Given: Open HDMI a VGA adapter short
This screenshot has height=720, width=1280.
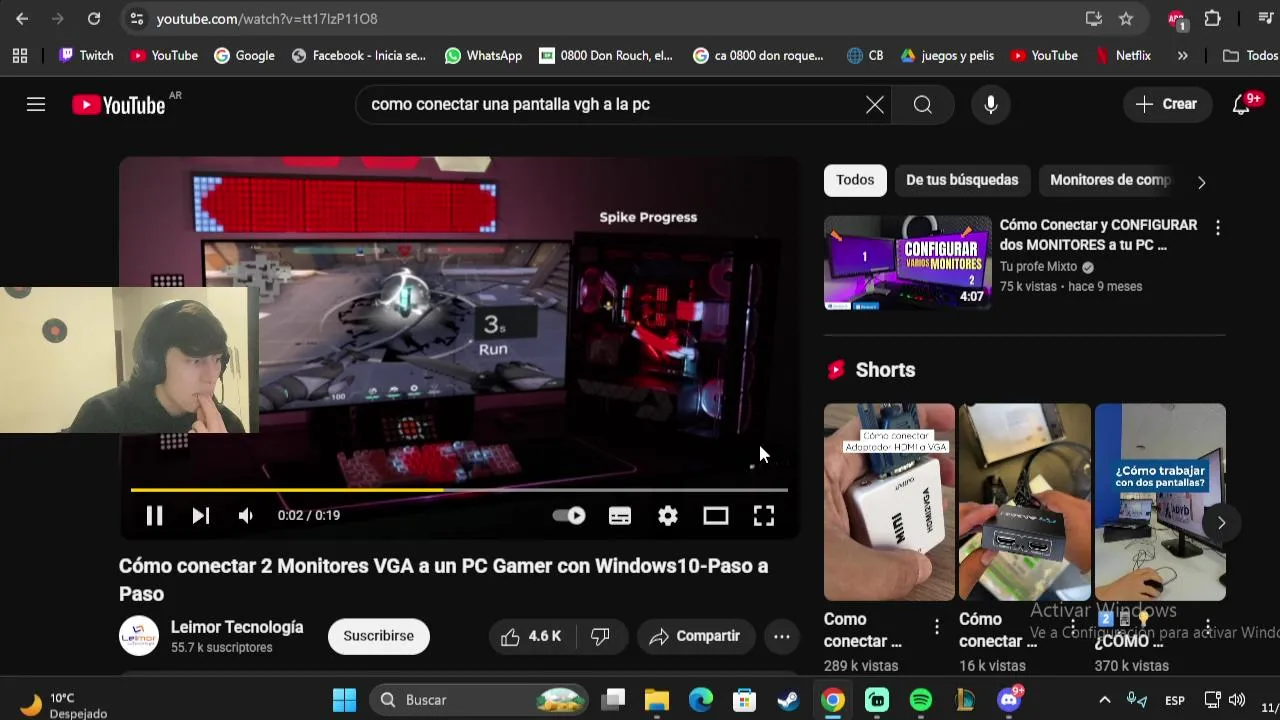Looking at the screenshot, I should pyautogui.click(x=889, y=502).
